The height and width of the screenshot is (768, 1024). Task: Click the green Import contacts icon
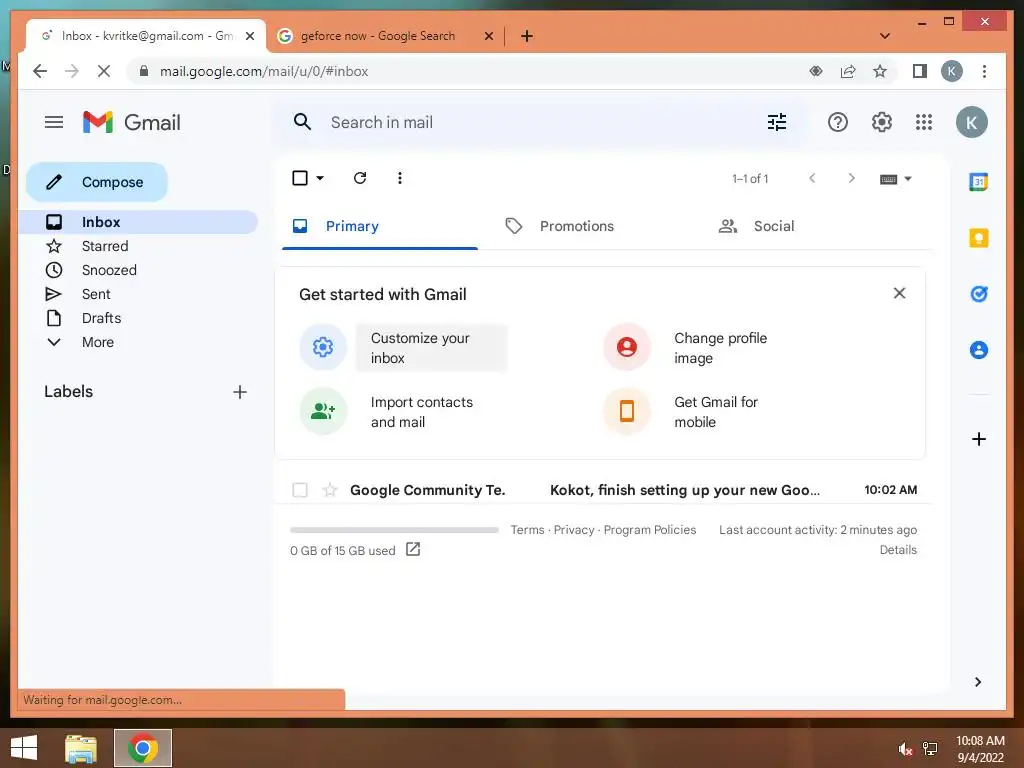[x=323, y=411]
